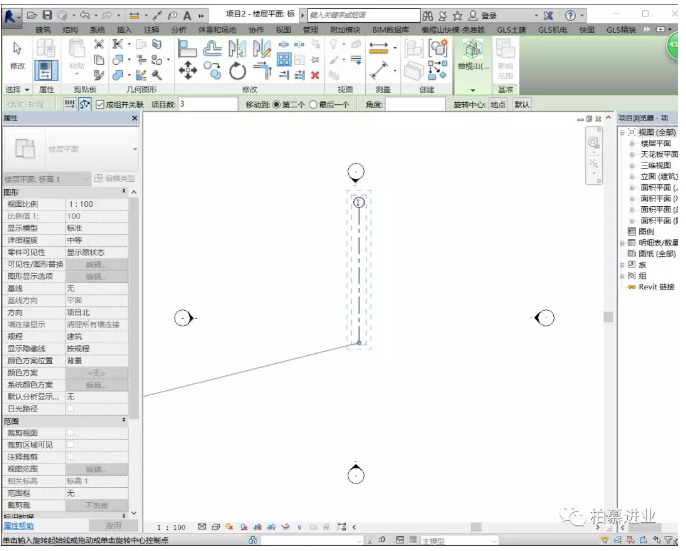Open the 选择 dropdown under Modify
The height and width of the screenshot is (551, 686).
tap(18, 89)
